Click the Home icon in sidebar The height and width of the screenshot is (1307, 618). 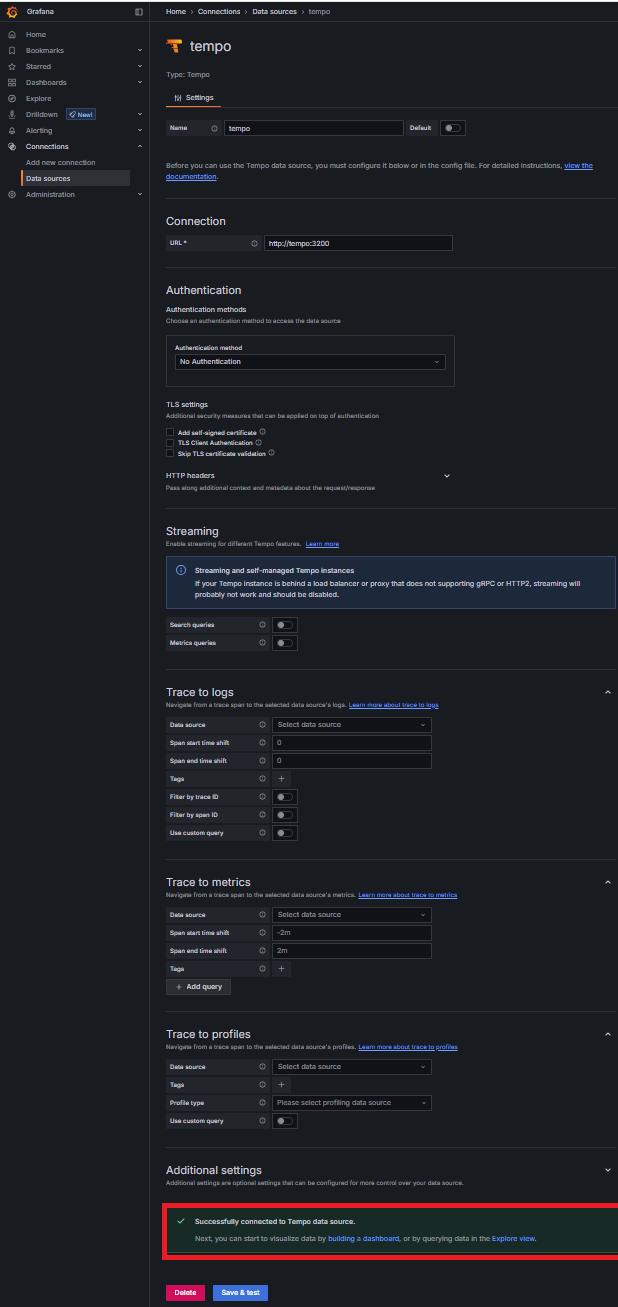[x=12, y=34]
